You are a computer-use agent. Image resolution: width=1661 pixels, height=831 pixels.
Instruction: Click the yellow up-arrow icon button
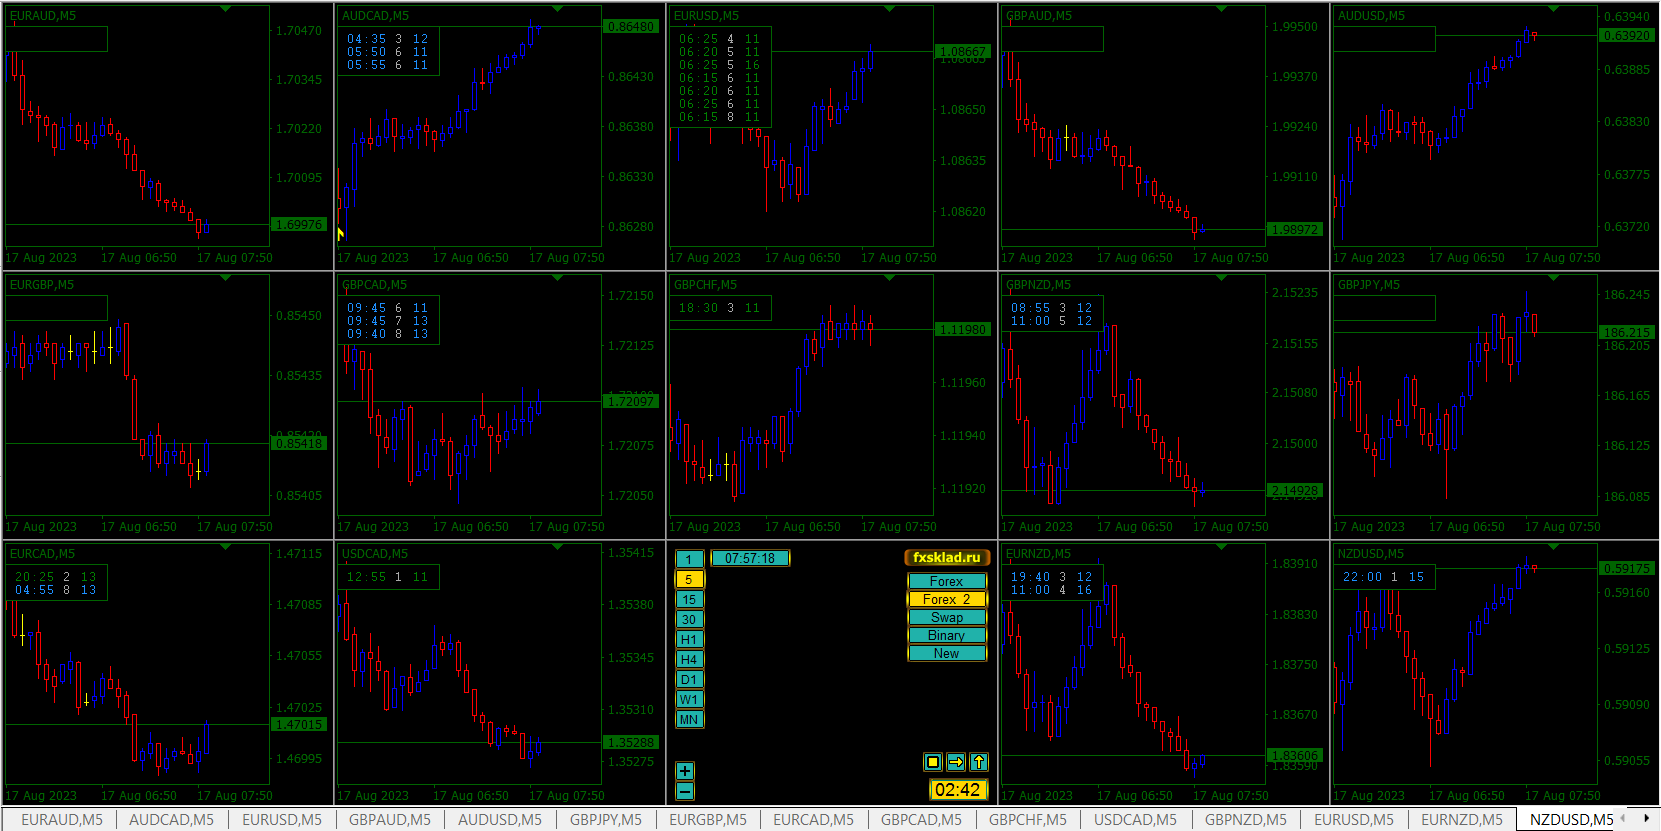pyautogui.click(x=979, y=762)
